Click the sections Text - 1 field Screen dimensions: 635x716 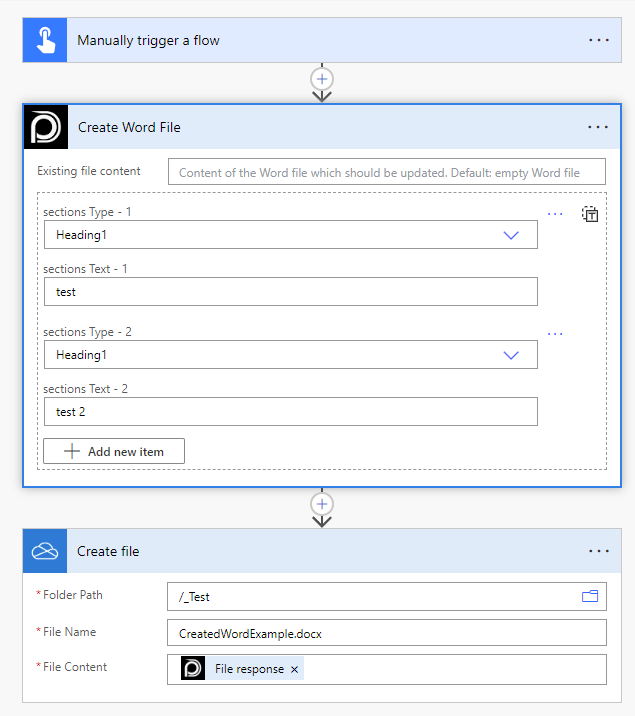click(x=290, y=292)
